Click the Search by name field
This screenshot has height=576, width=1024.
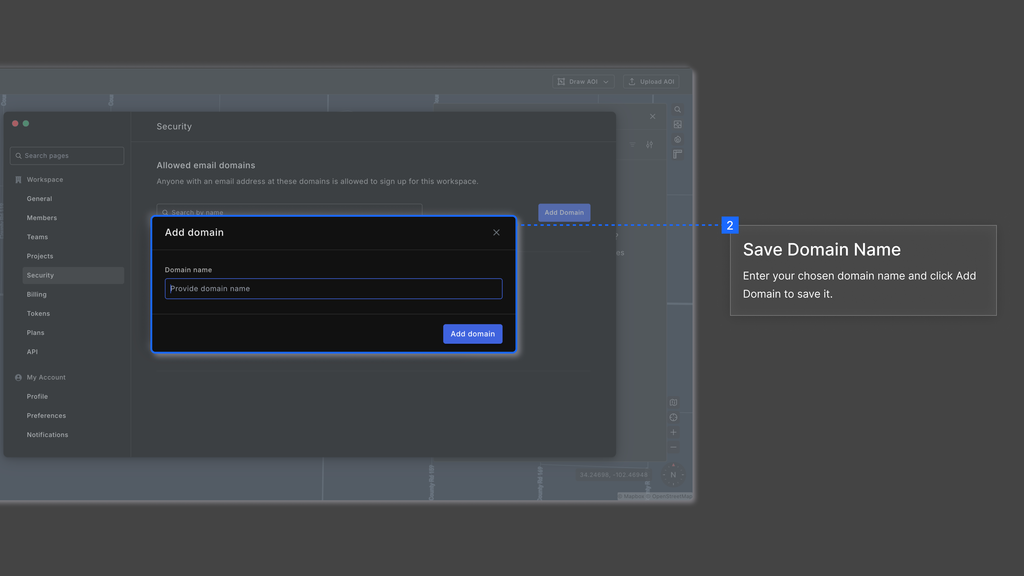pyautogui.click(x=289, y=211)
